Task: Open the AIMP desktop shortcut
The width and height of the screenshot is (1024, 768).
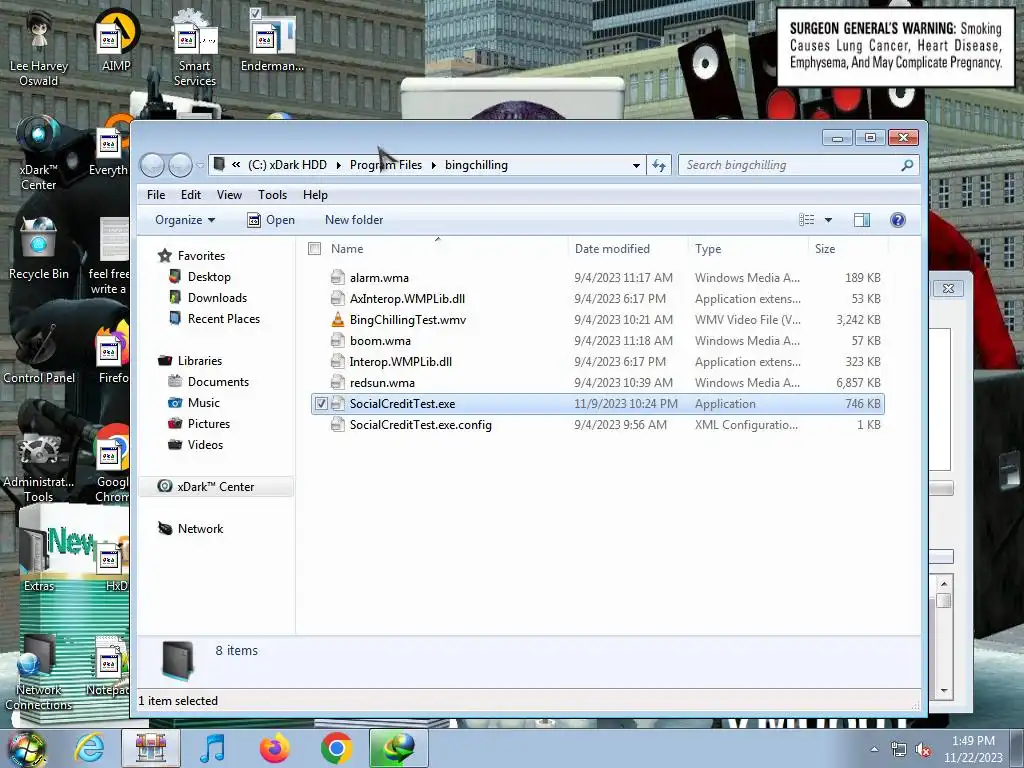Action: [116, 40]
